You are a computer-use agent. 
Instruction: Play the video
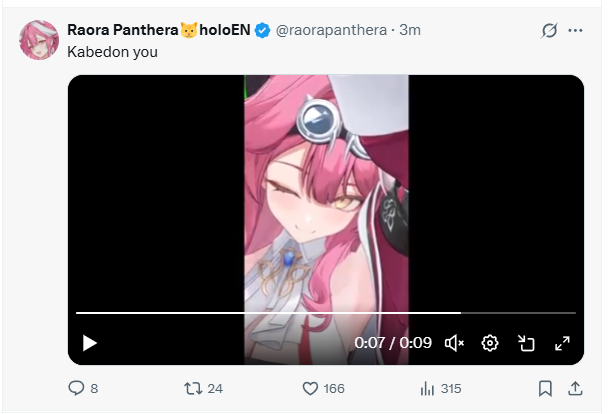click(89, 343)
